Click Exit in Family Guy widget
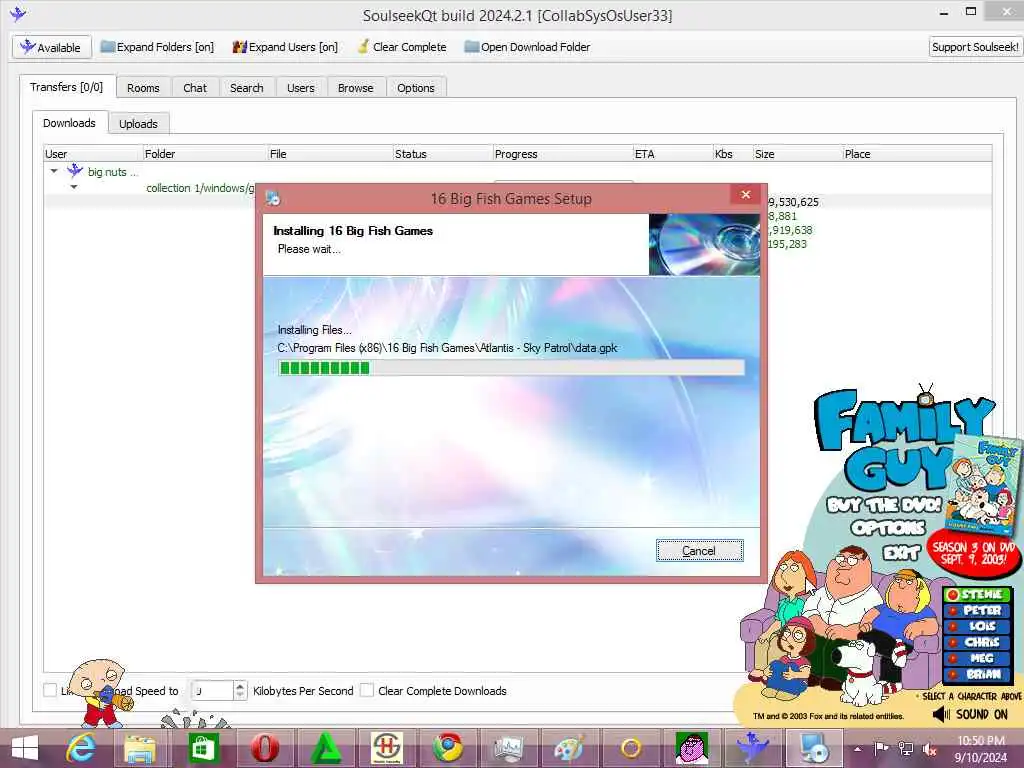This screenshot has height=768, width=1024. (902, 553)
